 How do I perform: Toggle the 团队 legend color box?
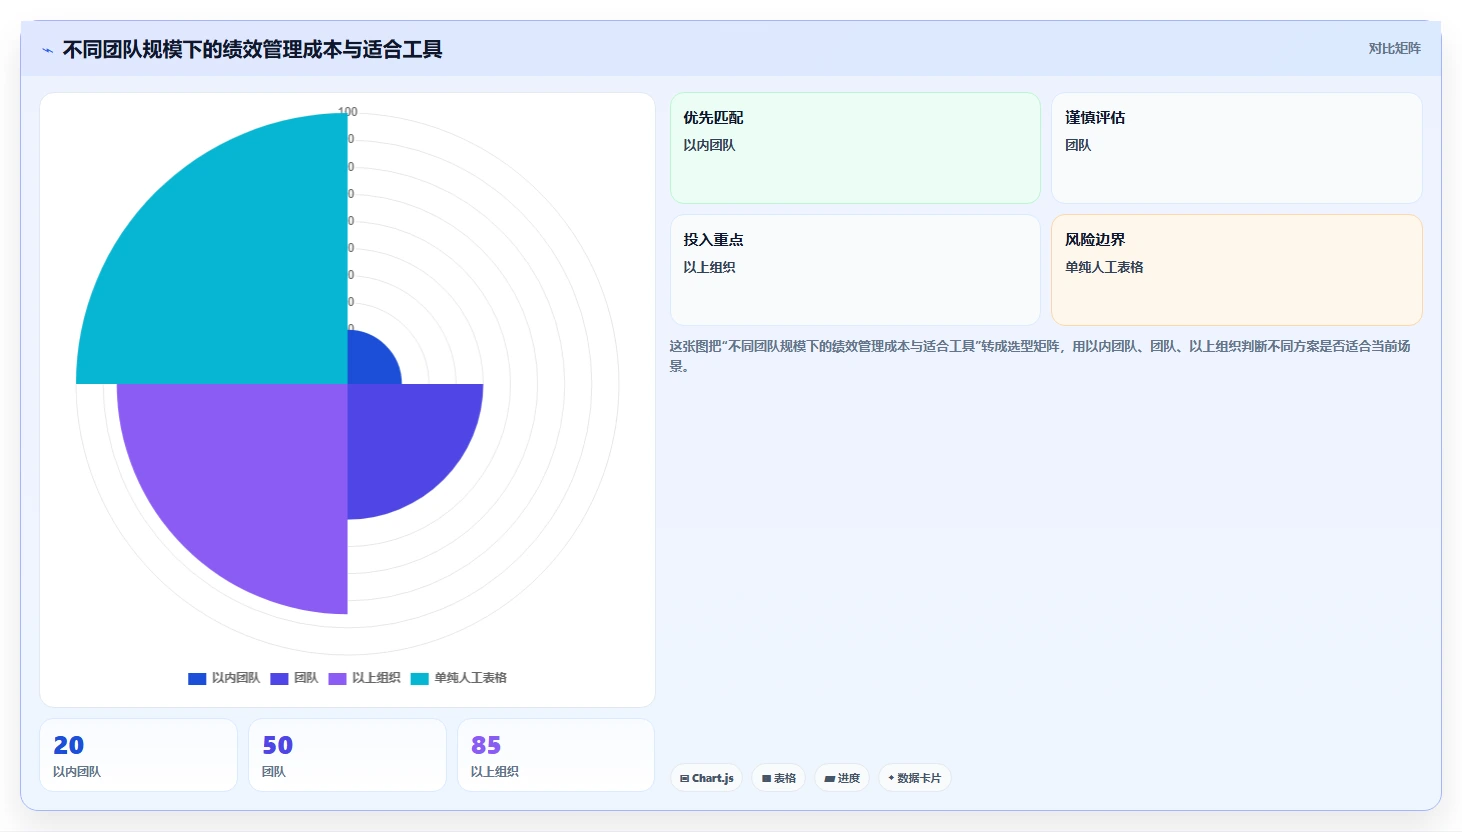pos(279,678)
